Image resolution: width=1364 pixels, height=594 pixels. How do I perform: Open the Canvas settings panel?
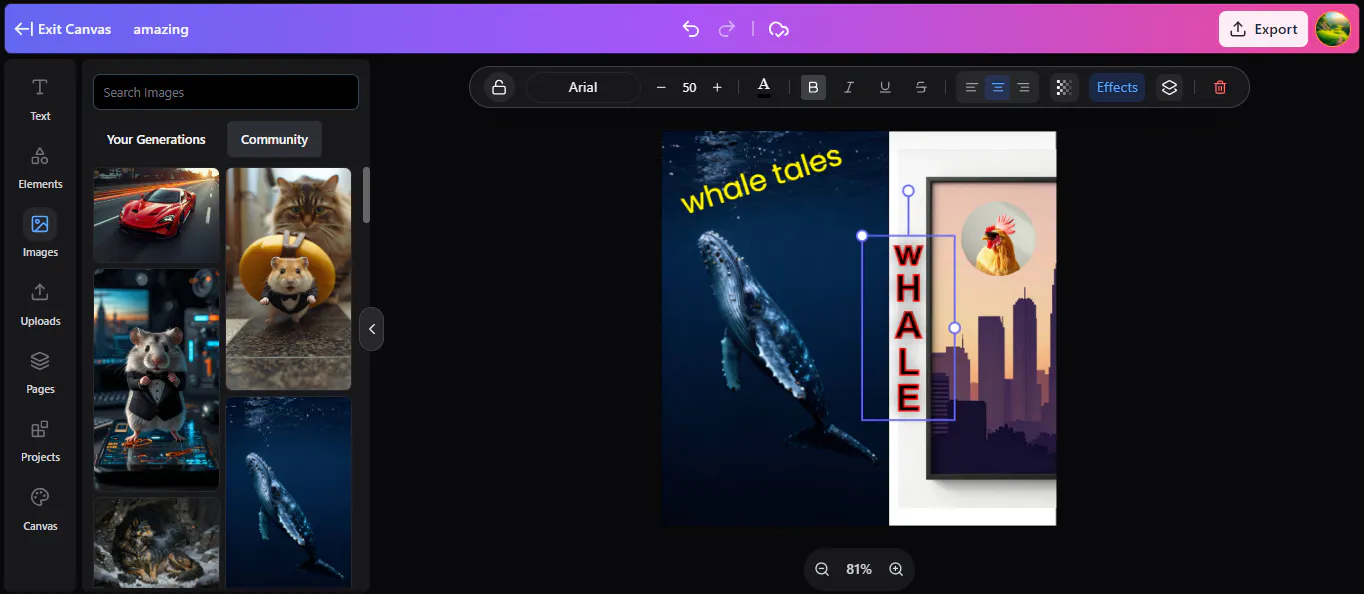40,509
